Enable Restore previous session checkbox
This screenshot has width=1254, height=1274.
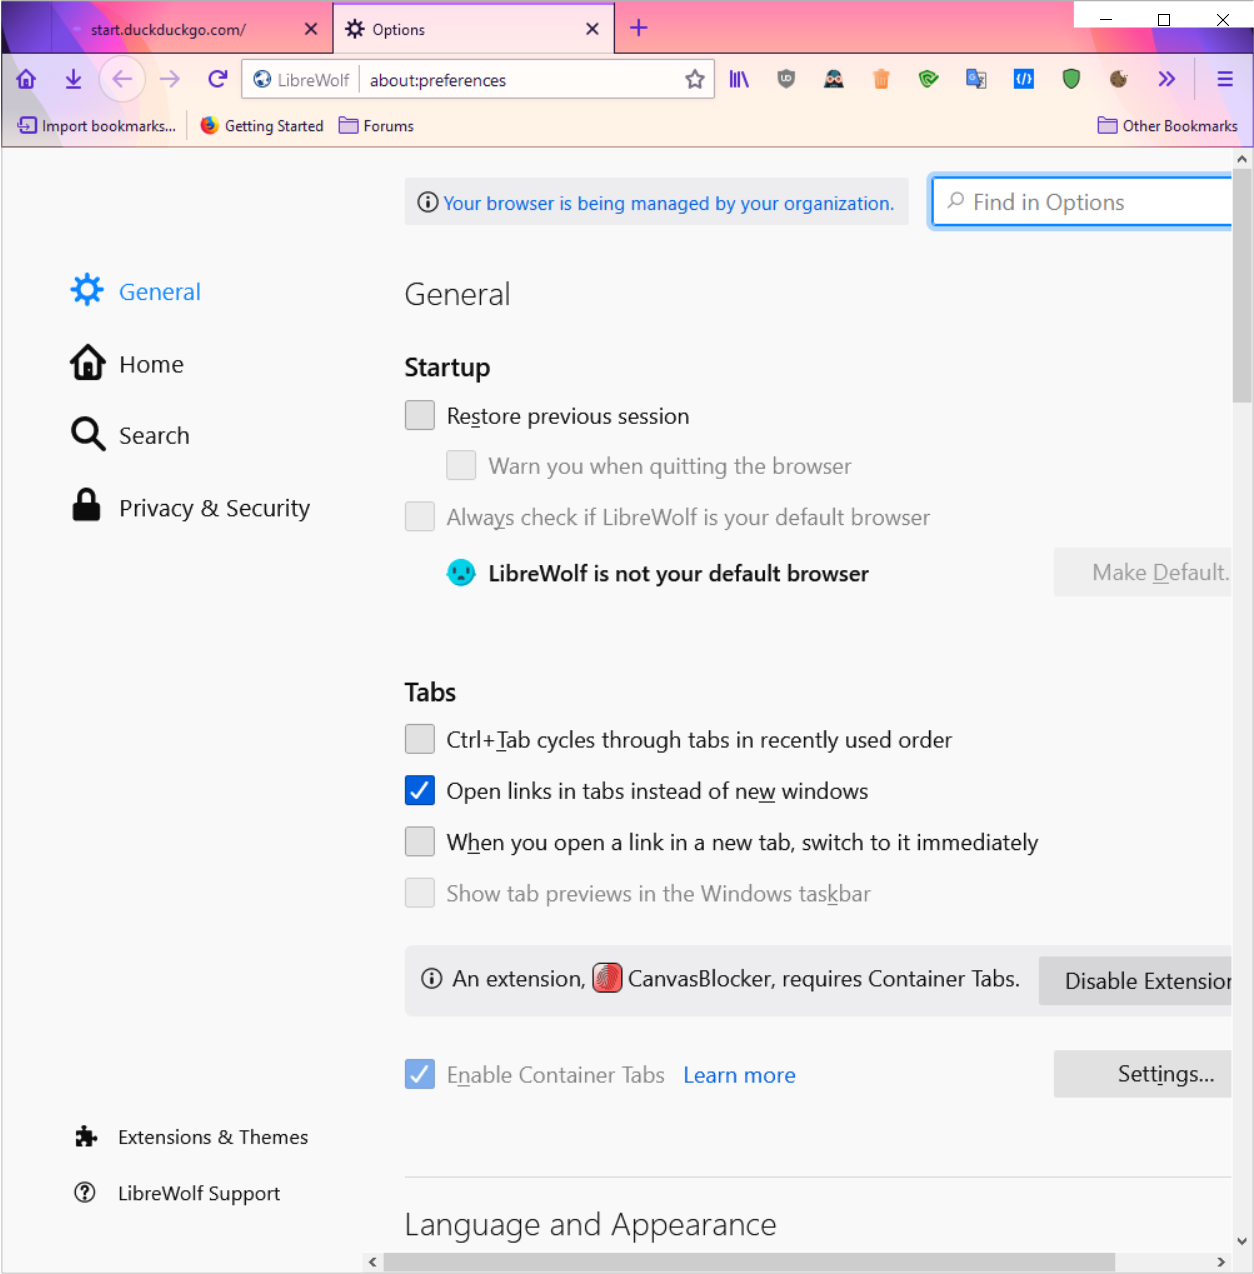pos(420,415)
